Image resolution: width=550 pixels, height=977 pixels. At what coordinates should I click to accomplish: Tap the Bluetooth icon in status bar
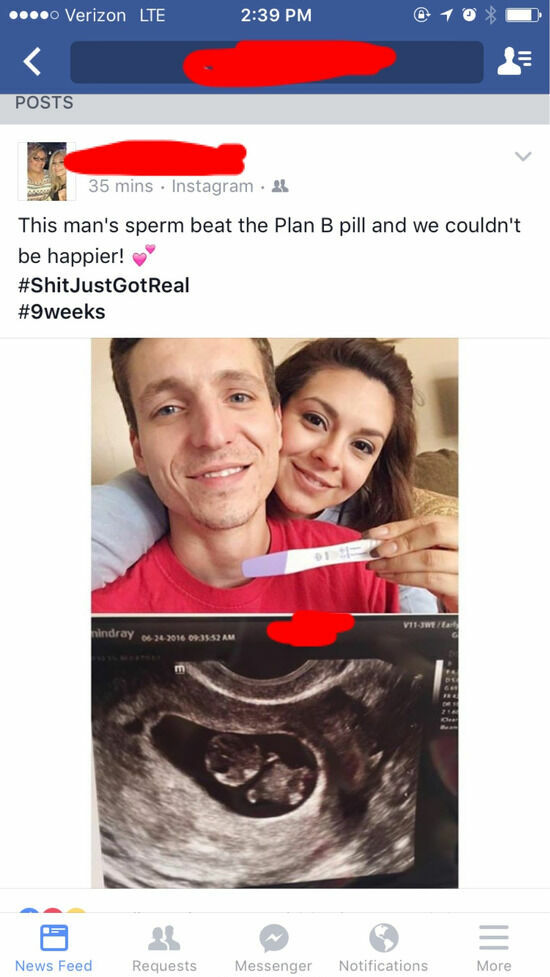491,15
